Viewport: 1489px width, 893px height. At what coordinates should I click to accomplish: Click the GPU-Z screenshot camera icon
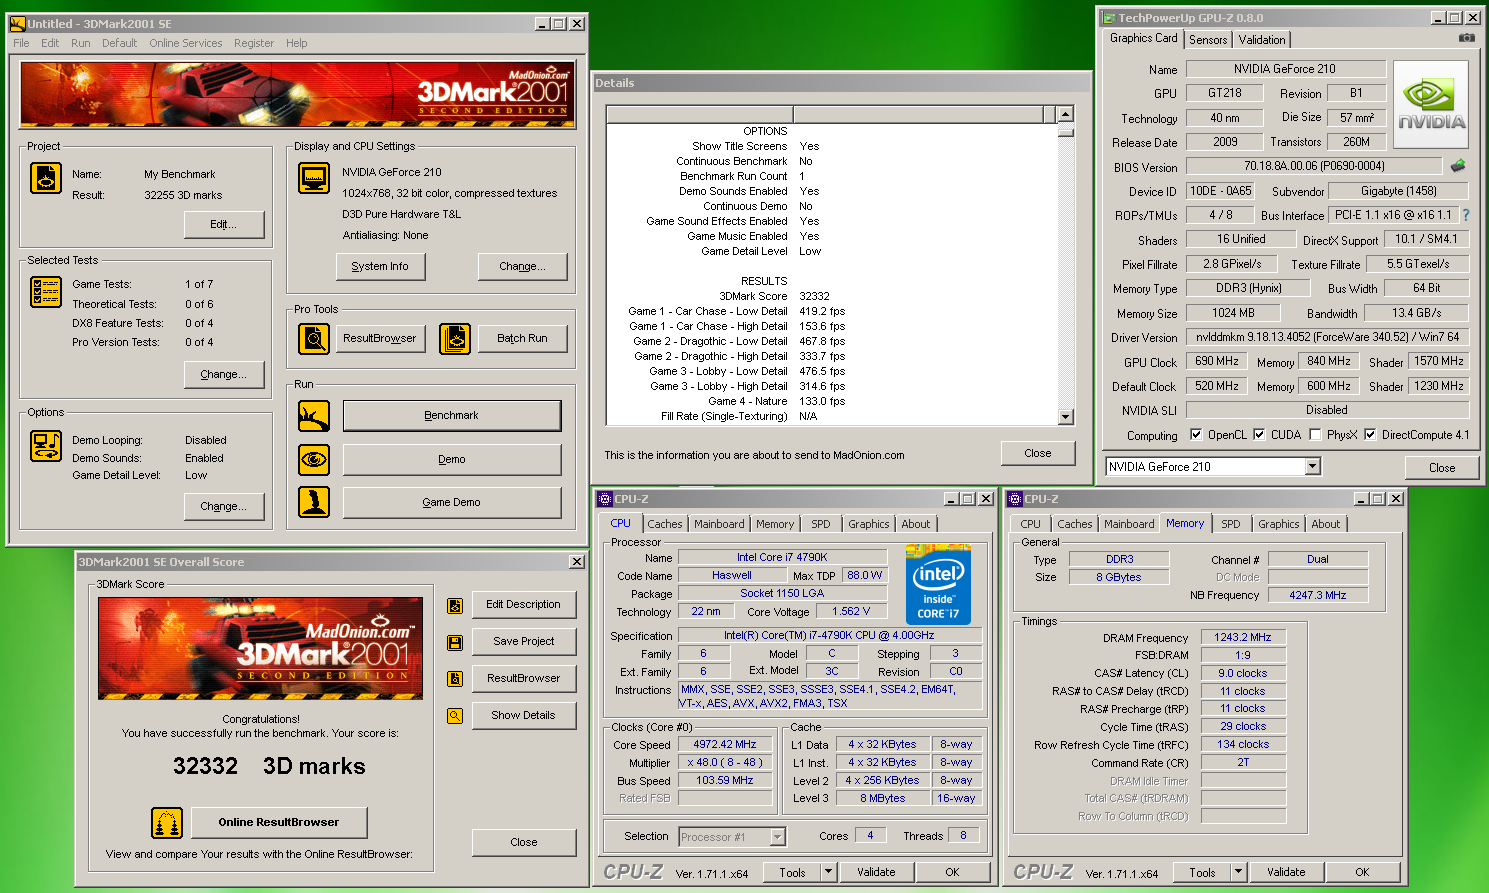(1467, 38)
